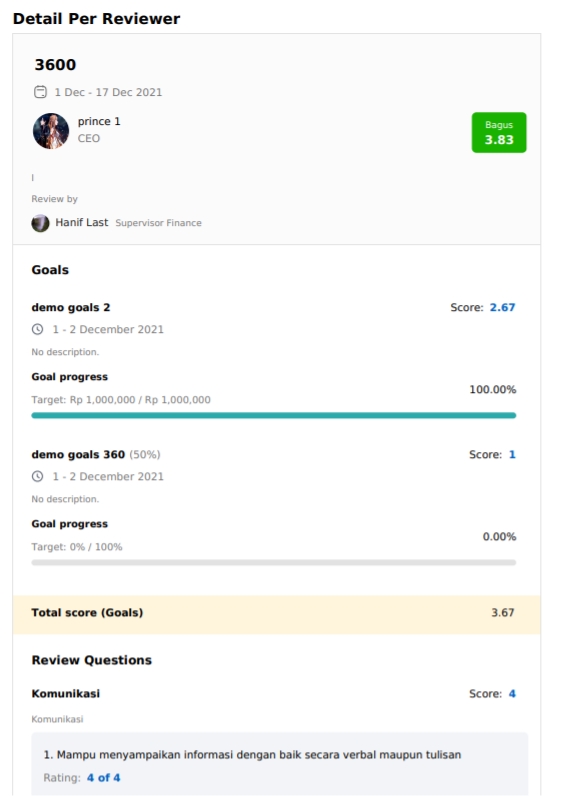
Task: Click the Total score (Goals) row
Action: 277,614
